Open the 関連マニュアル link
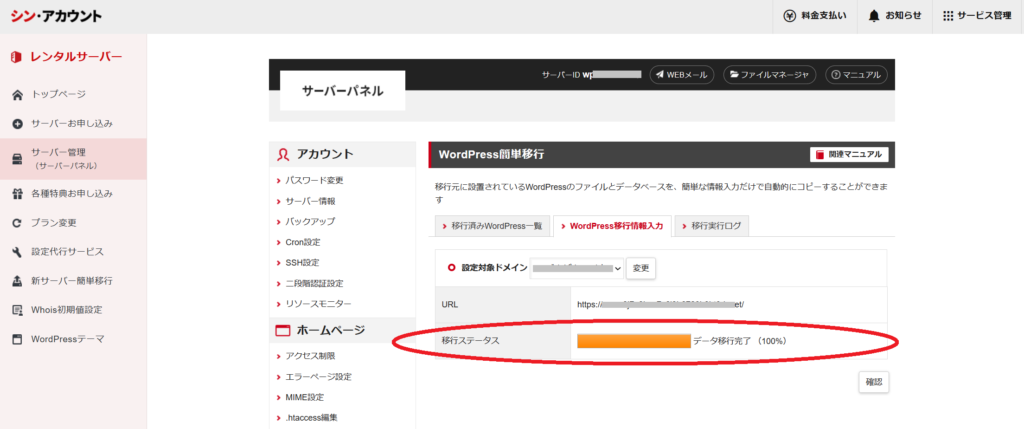The width and height of the screenshot is (1024, 429). coord(848,154)
